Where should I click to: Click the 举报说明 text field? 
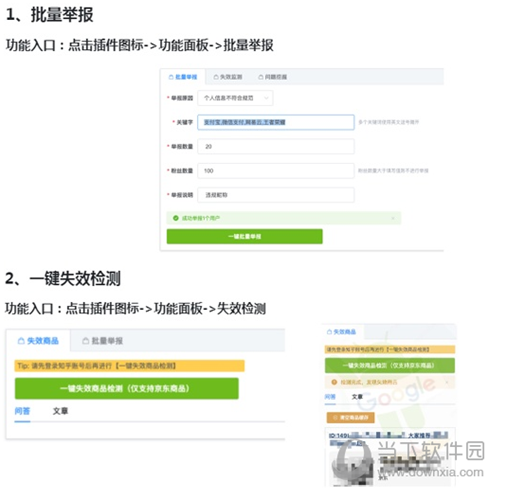(276, 195)
